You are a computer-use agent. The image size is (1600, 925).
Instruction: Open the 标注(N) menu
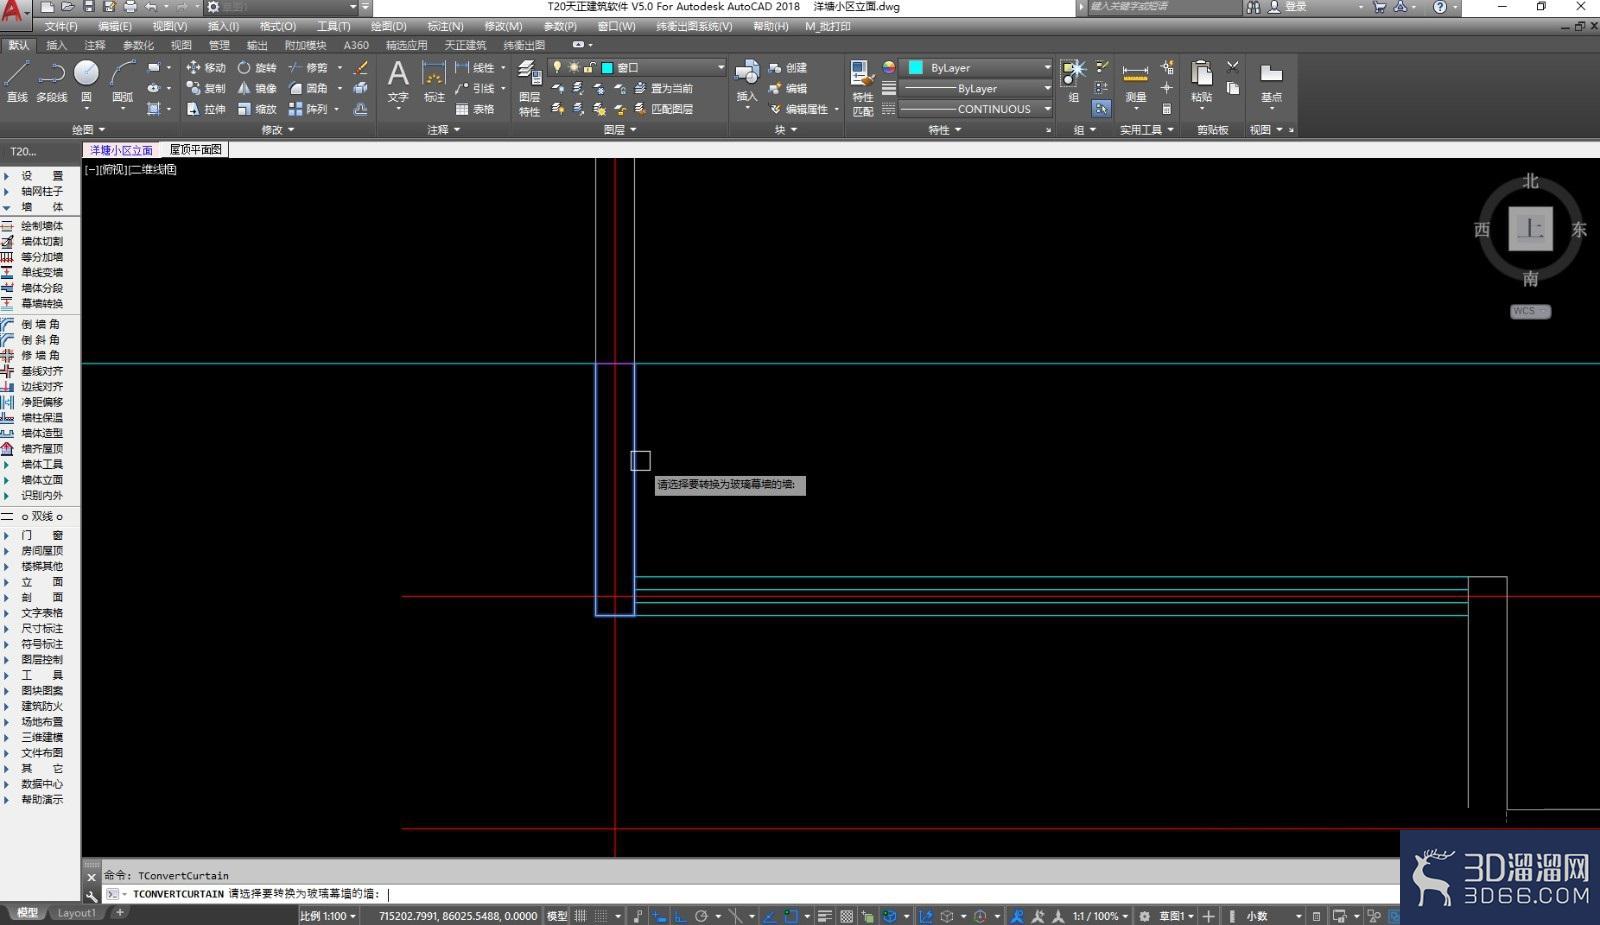pyautogui.click(x=445, y=26)
